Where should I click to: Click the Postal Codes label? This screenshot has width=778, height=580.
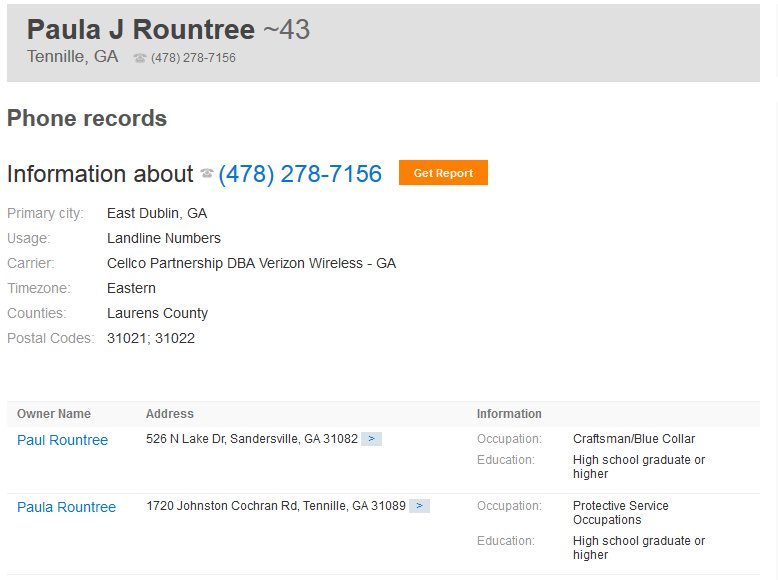(51, 338)
